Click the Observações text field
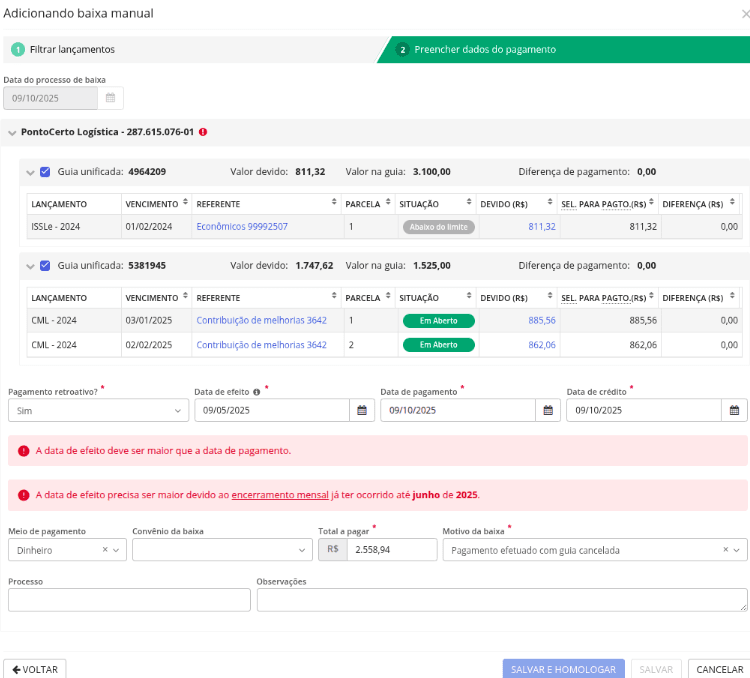Screen dimensions: 750x678 click(501, 599)
